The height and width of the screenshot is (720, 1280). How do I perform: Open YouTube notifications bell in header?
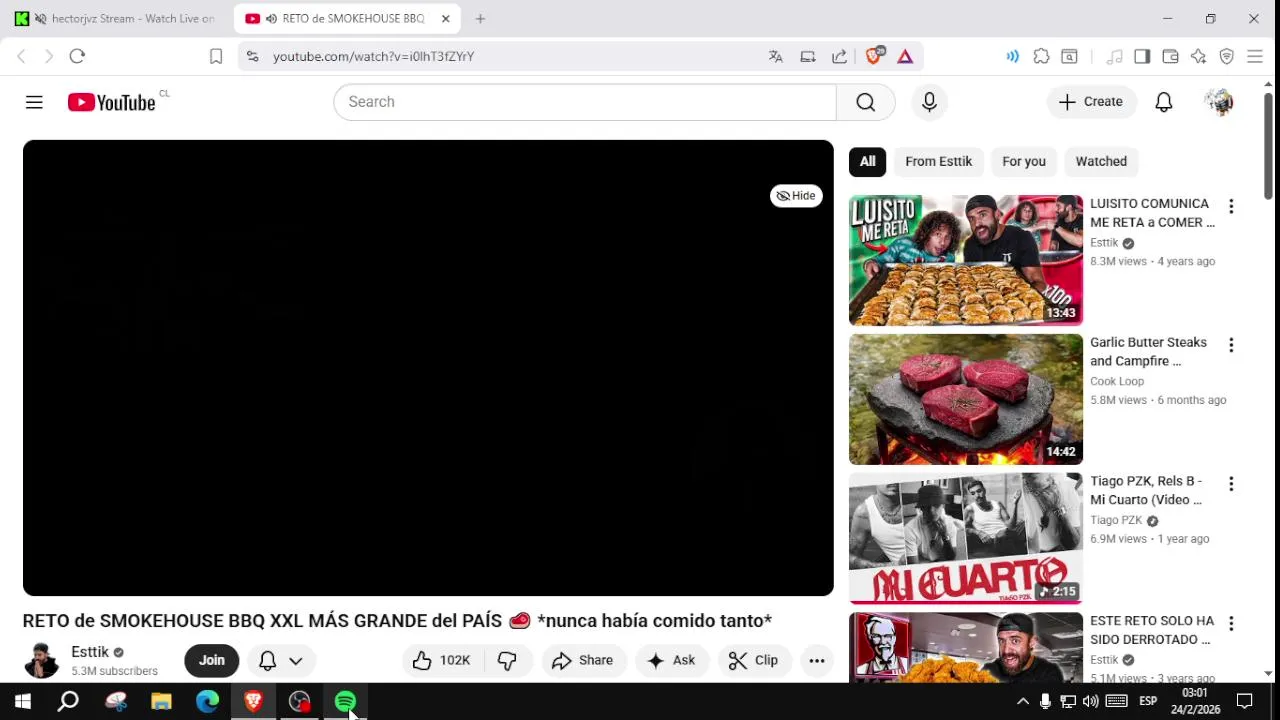1164,102
